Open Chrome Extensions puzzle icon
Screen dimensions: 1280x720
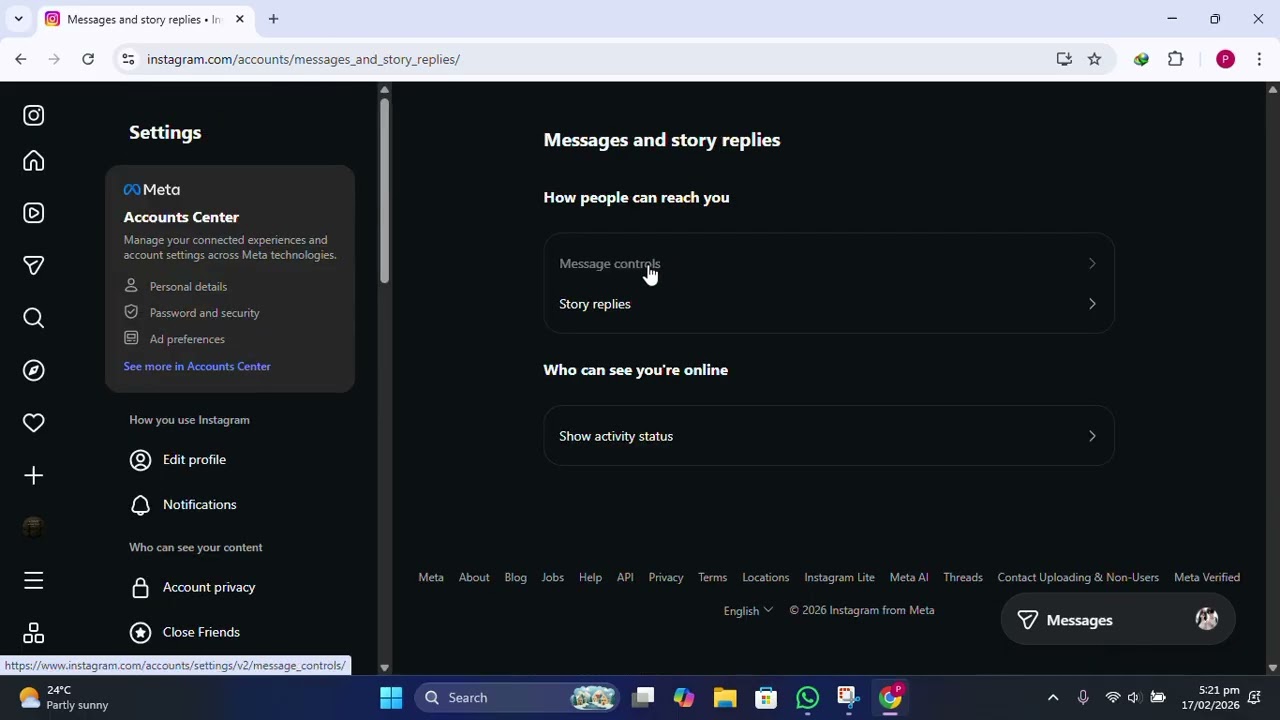click(x=1176, y=59)
